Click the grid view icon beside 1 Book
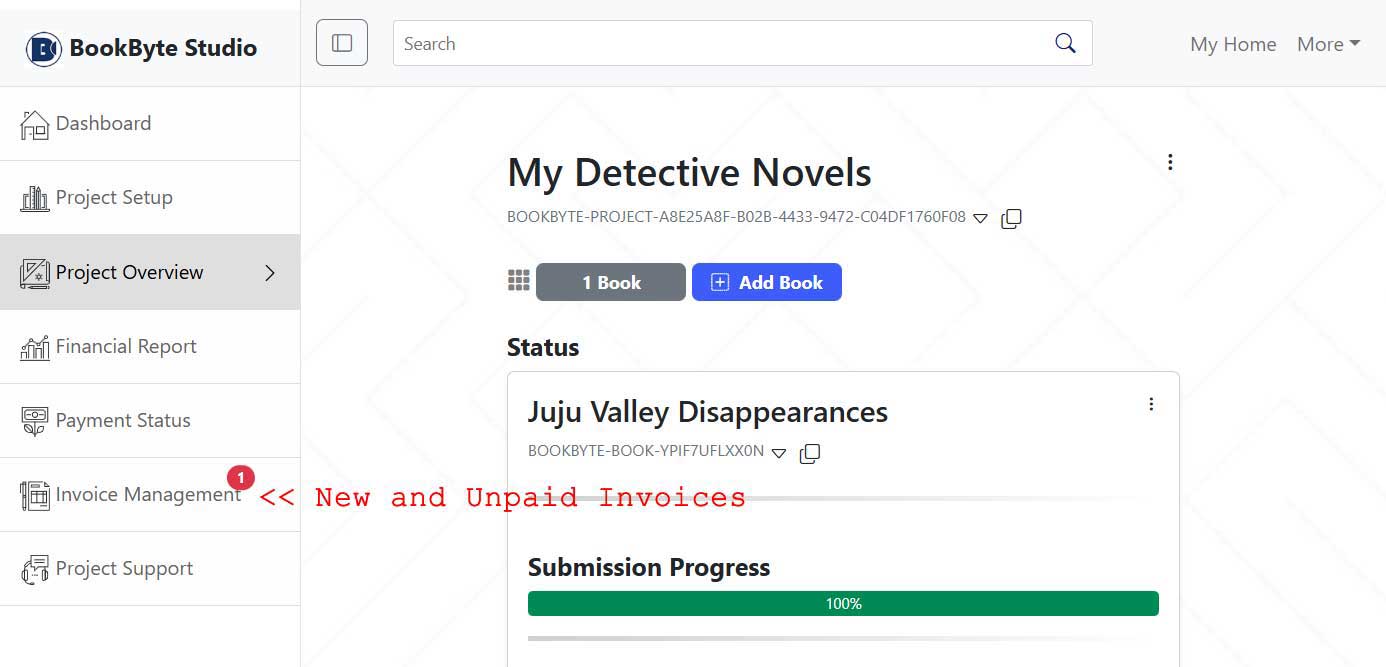Image resolution: width=1386 pixels, height=667 pixels. (x=518, y=281)
